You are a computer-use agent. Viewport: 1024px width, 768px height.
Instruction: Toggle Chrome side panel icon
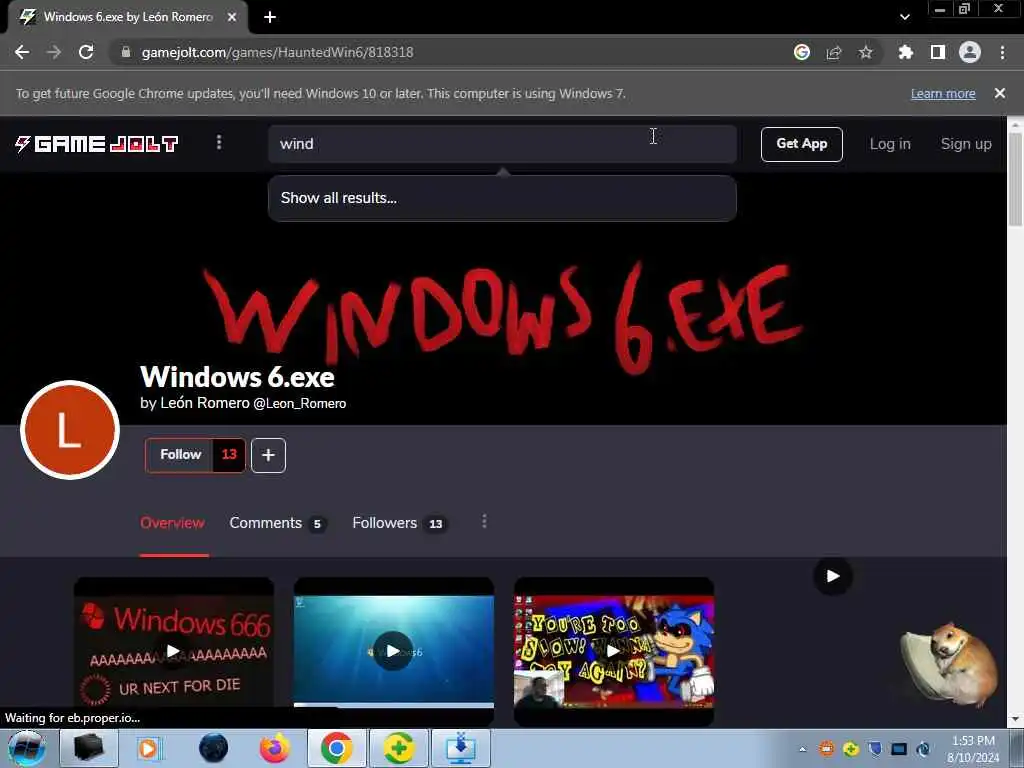[x=938, y=52]
